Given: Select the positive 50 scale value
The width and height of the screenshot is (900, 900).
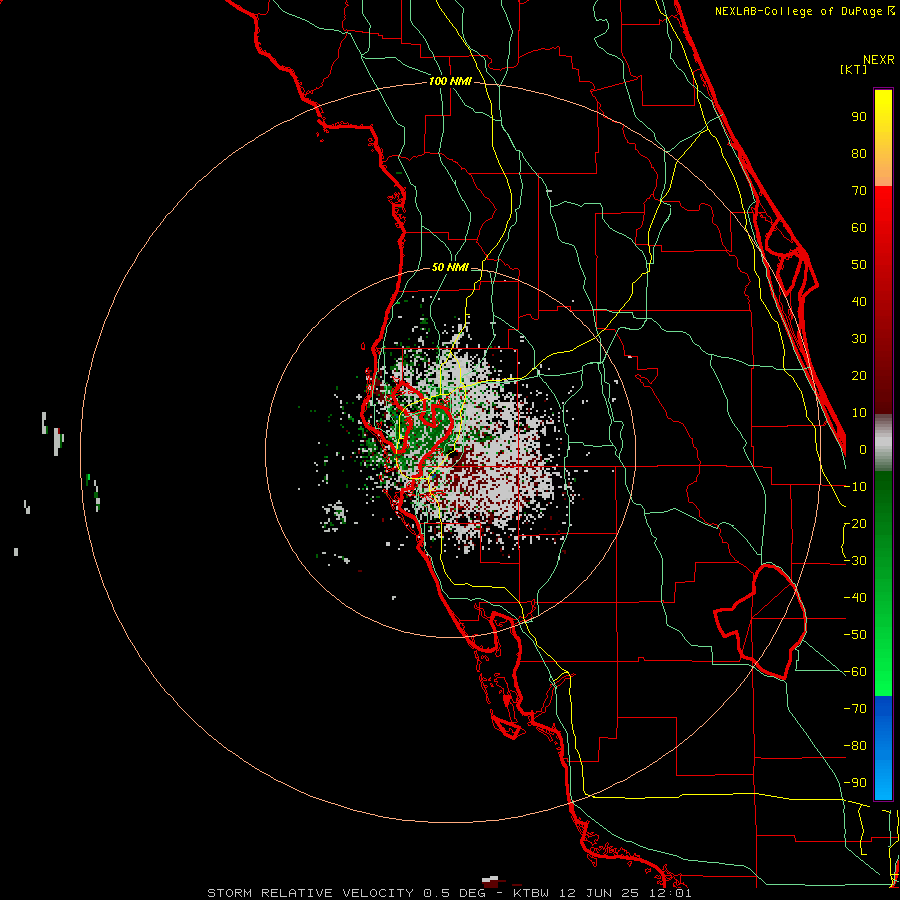Looking at the screenshot, I should tap(859, 265).
